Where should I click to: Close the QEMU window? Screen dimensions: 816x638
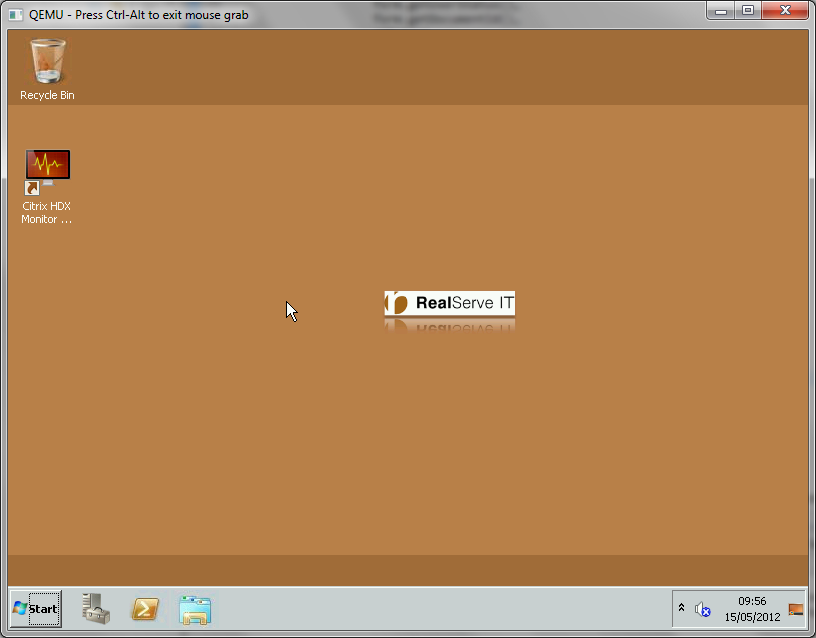click(785, 10)
